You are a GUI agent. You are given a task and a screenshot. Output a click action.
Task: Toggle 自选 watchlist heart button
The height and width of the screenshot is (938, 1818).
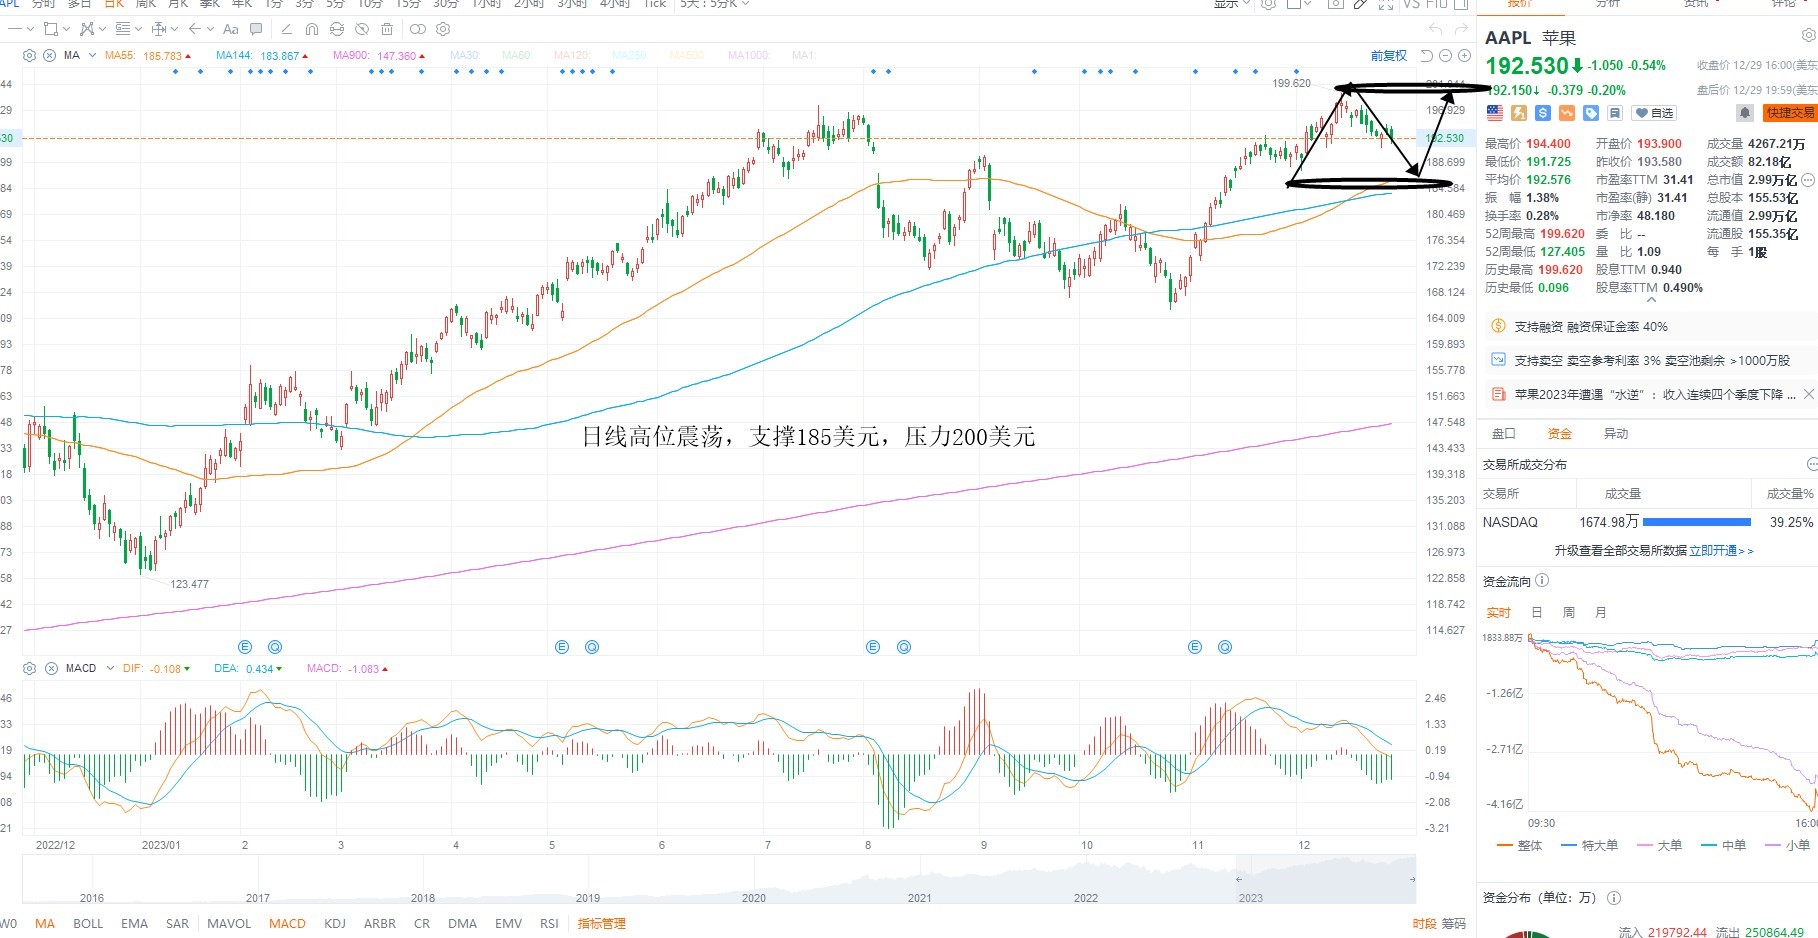pyautogui.click(x=1655, y=113)
